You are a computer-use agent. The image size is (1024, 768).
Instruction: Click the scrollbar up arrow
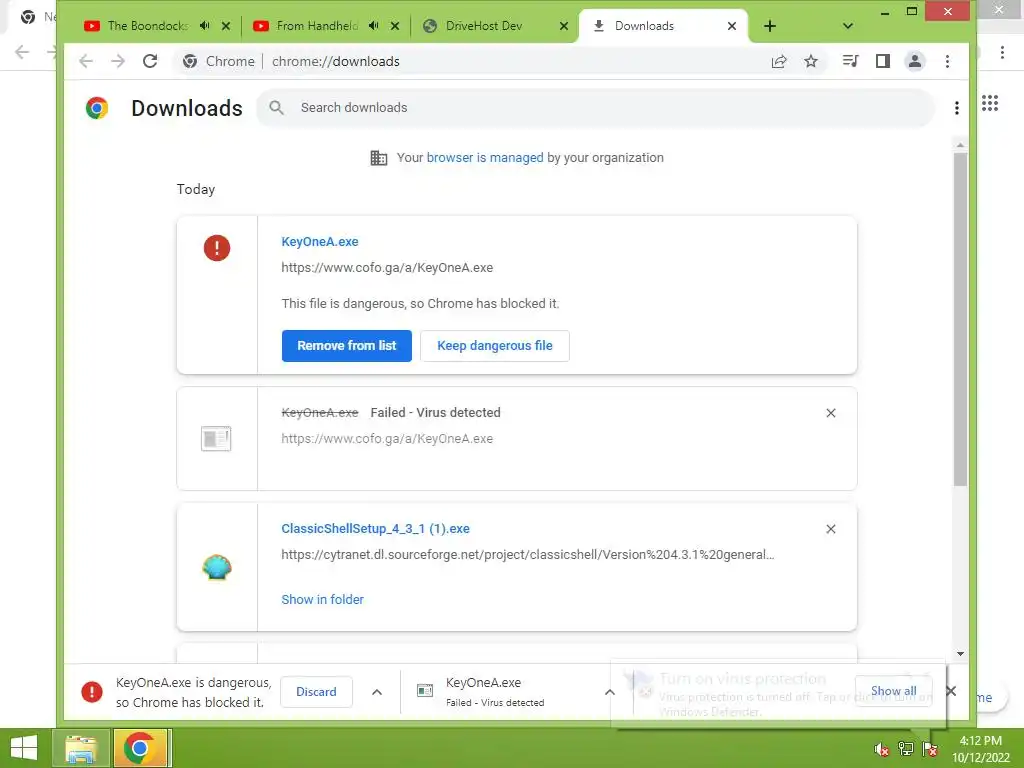tap(960, 145)
